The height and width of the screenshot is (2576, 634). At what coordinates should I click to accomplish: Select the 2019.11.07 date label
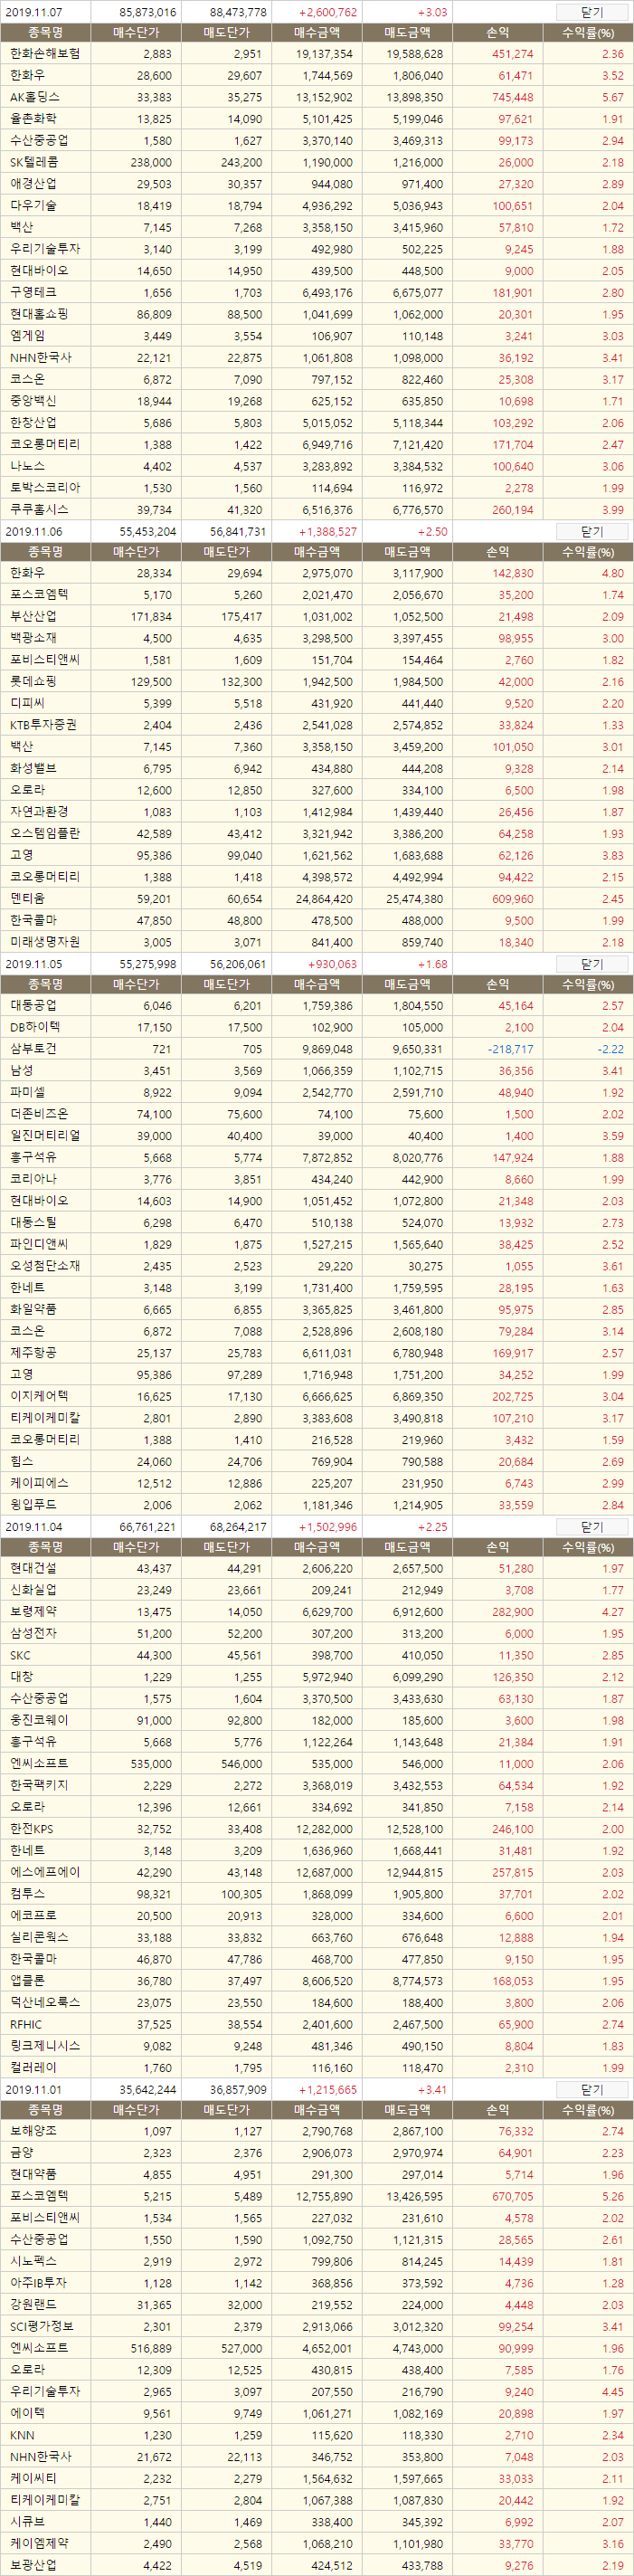(x=34, y=13)
